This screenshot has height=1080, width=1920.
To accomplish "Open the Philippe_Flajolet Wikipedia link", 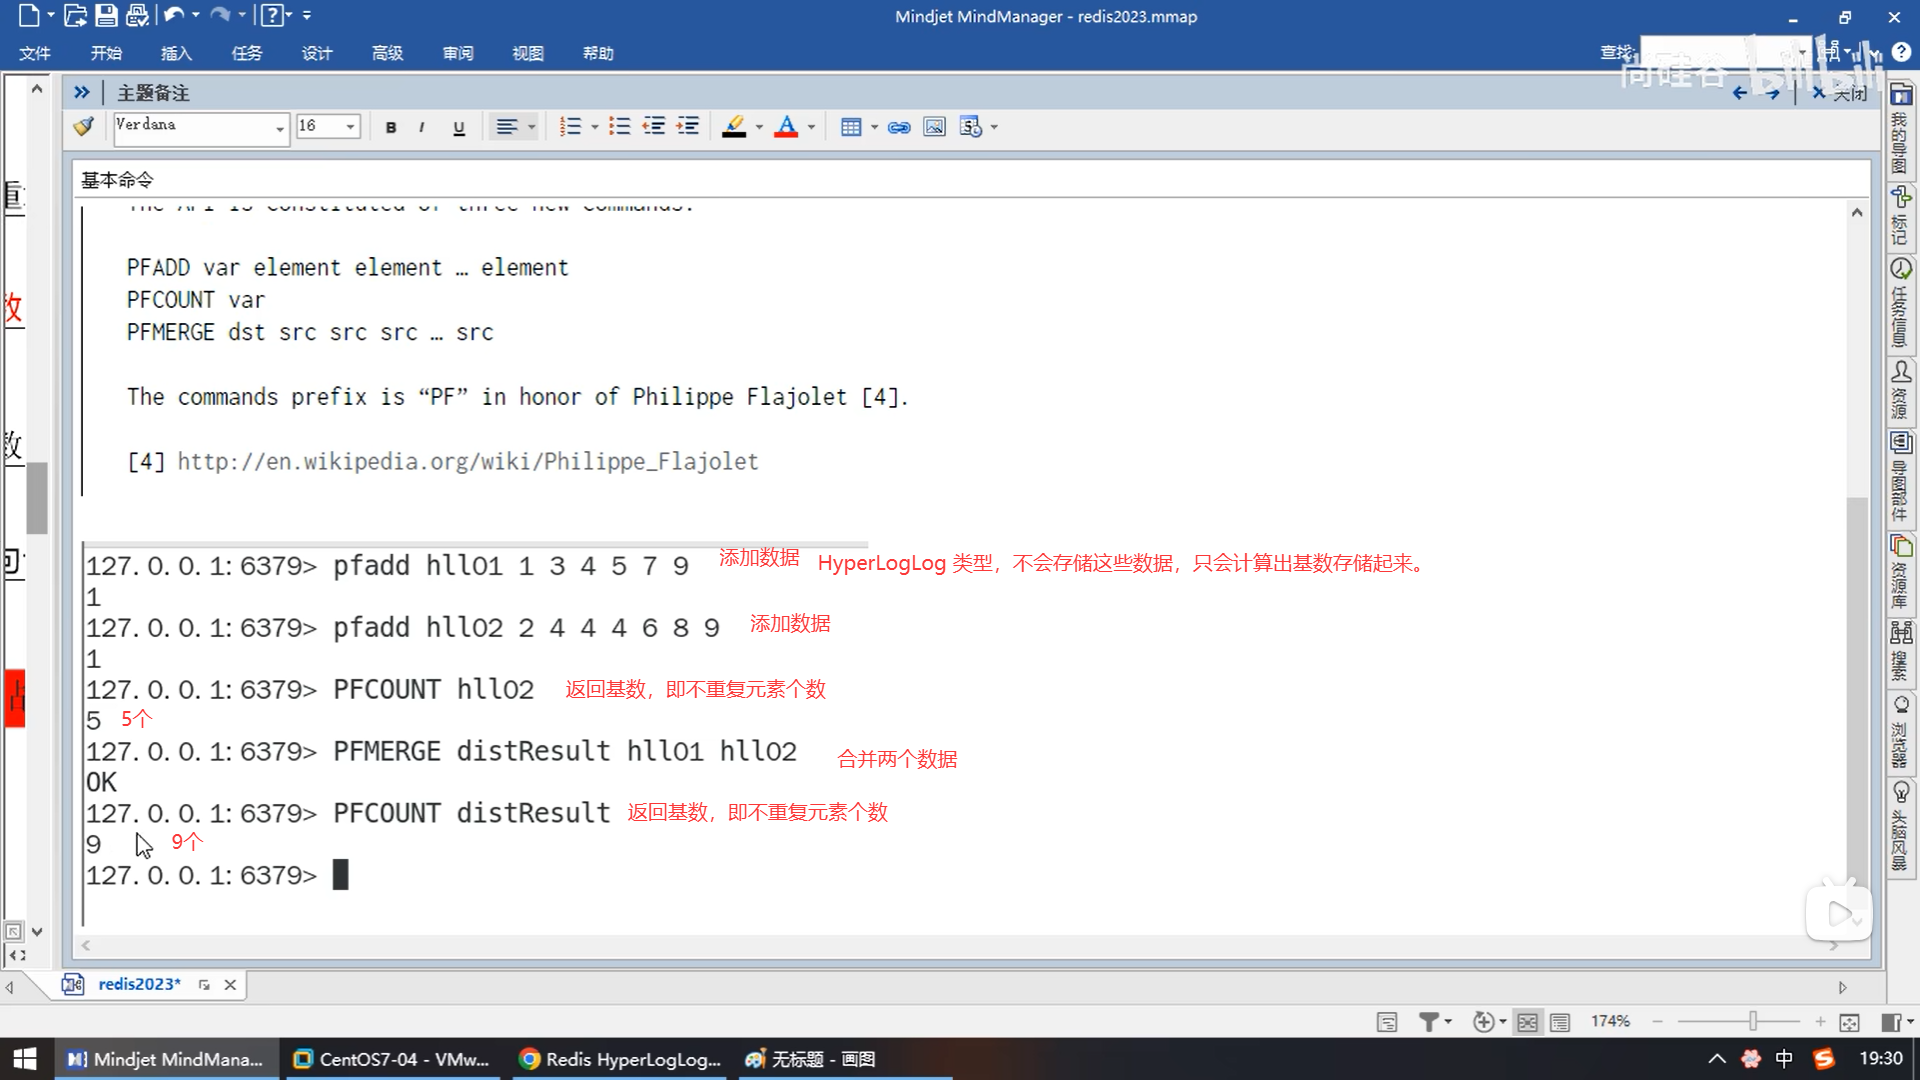I will pos(467,461).
